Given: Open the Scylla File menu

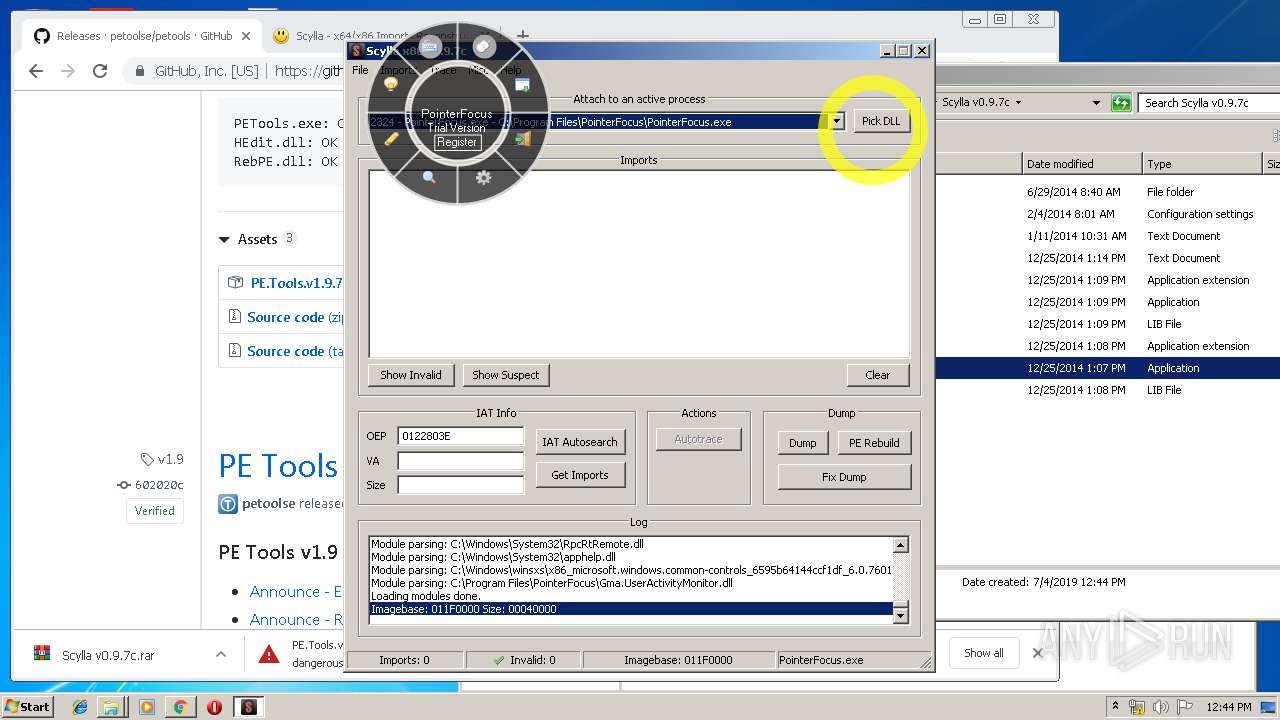Looking at the screenshot, I should pos(360,70).
